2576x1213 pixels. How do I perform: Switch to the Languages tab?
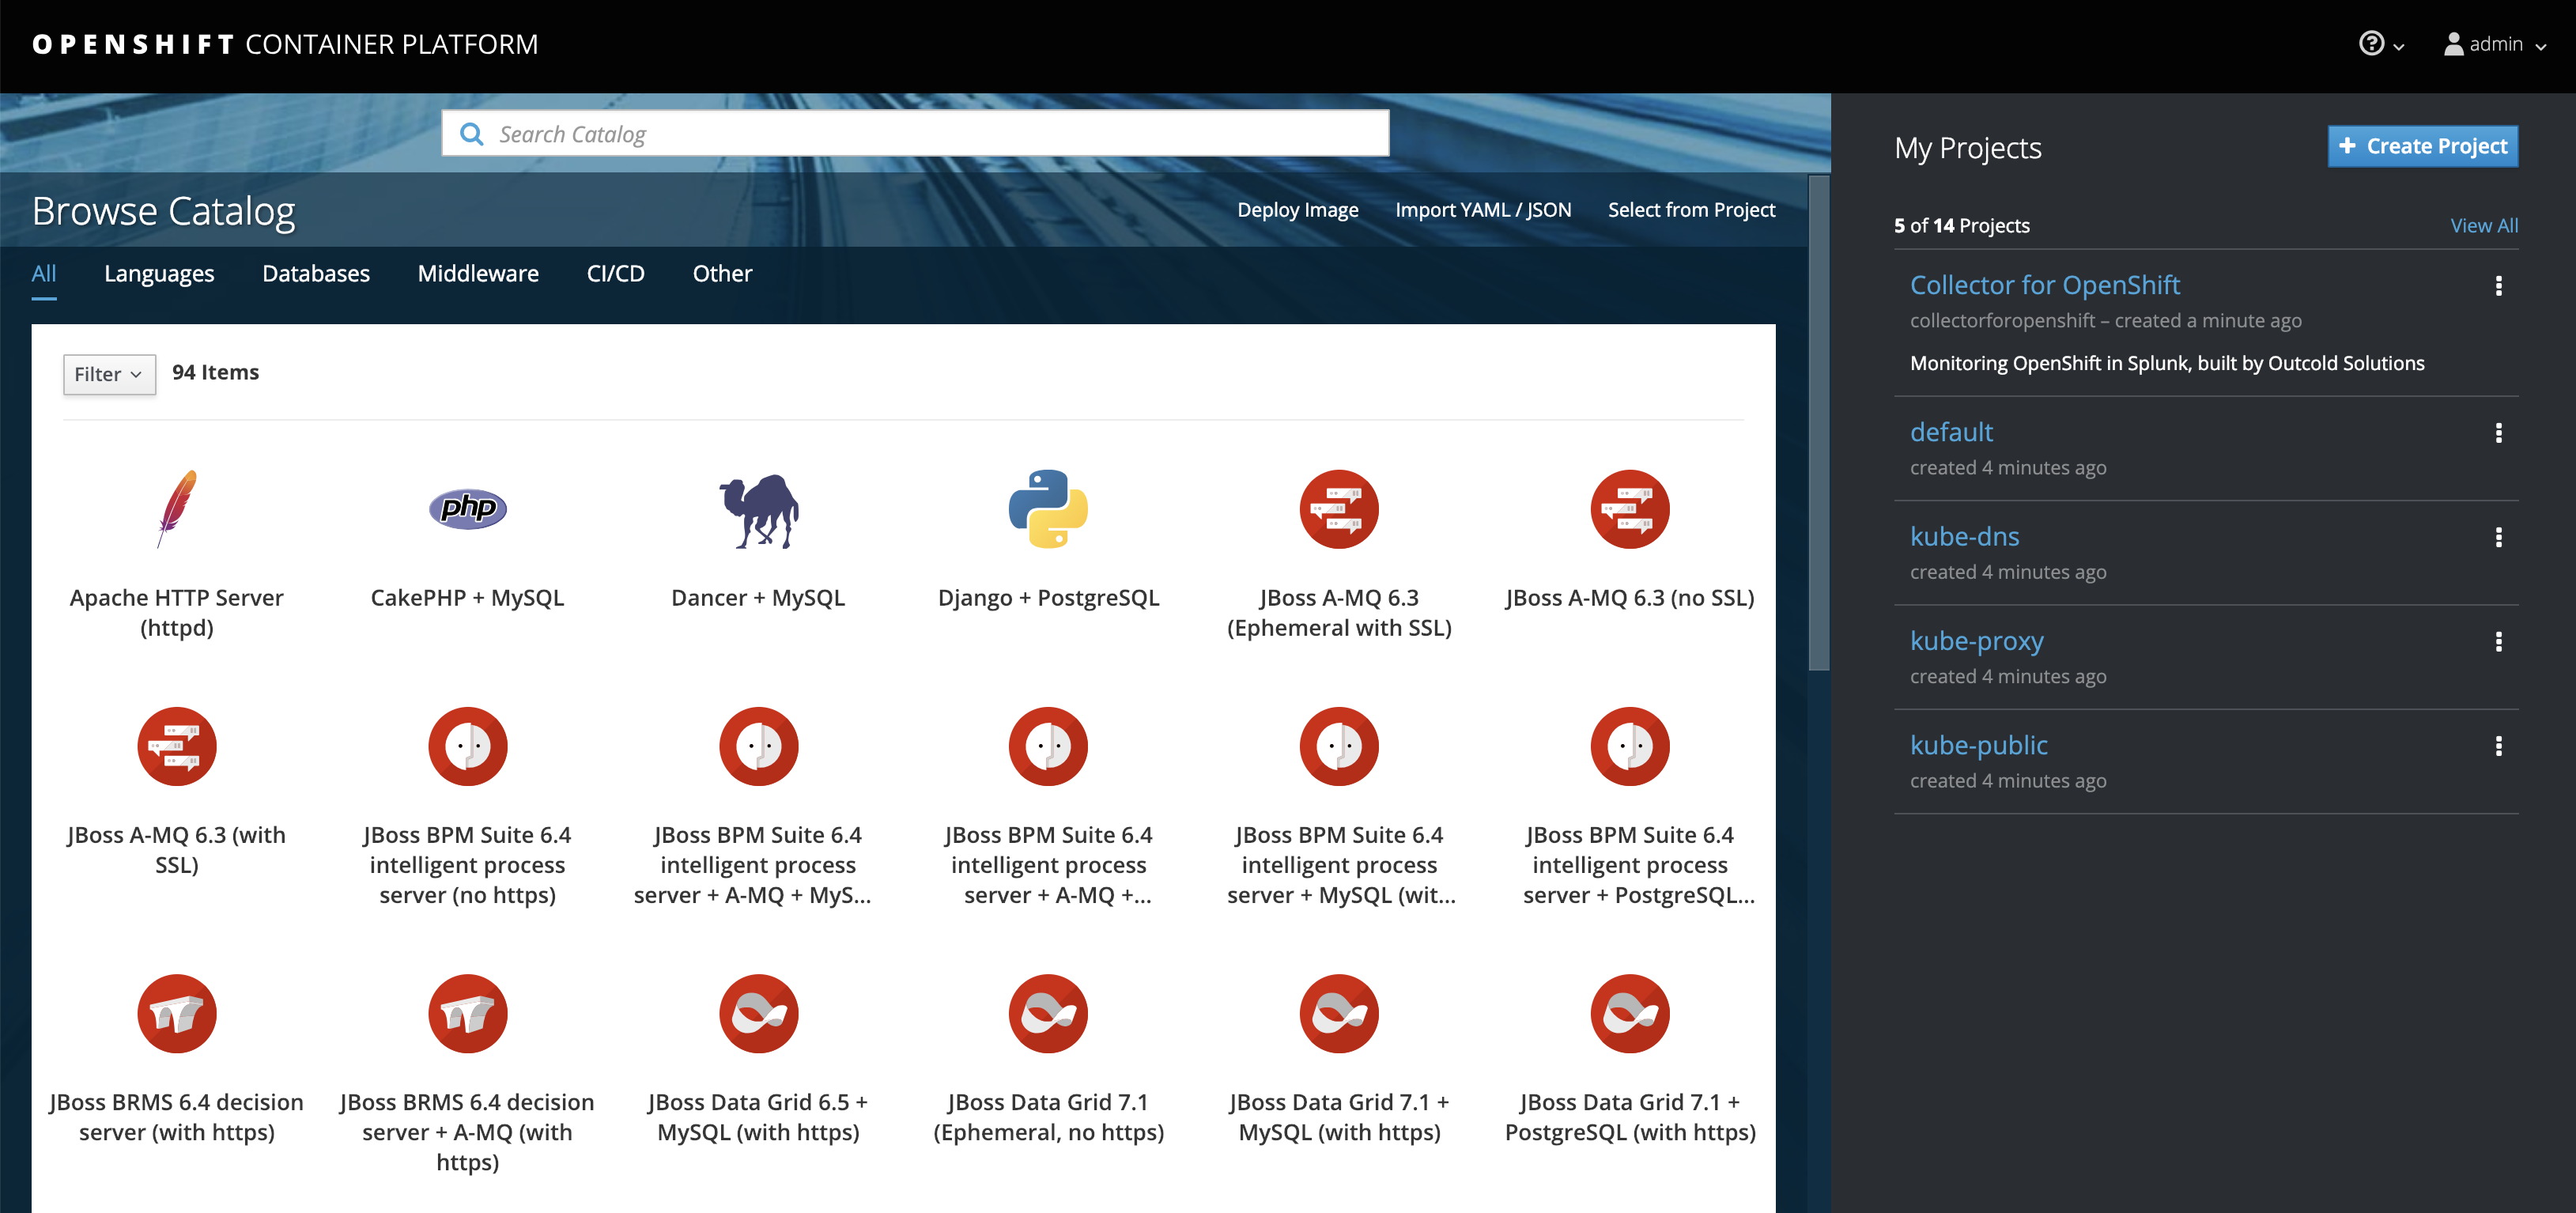(159, 274)
